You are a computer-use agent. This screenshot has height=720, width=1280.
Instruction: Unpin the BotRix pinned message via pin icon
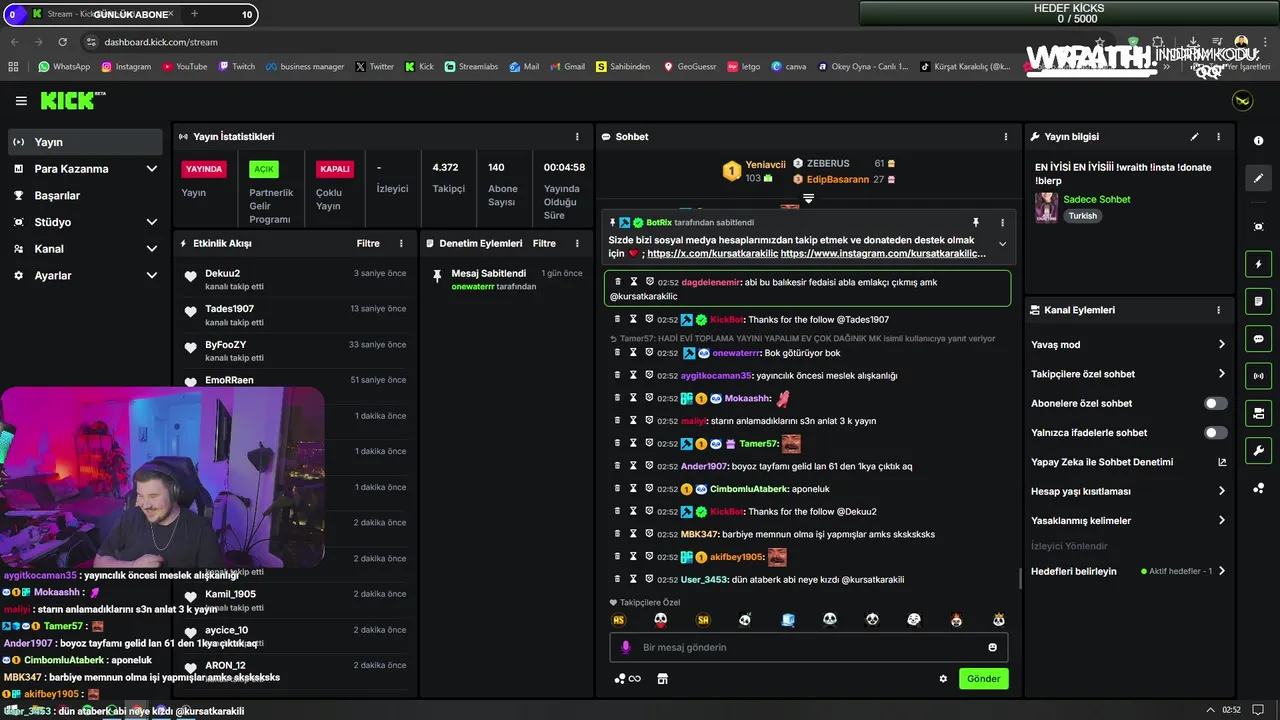(x=976, y=223)
